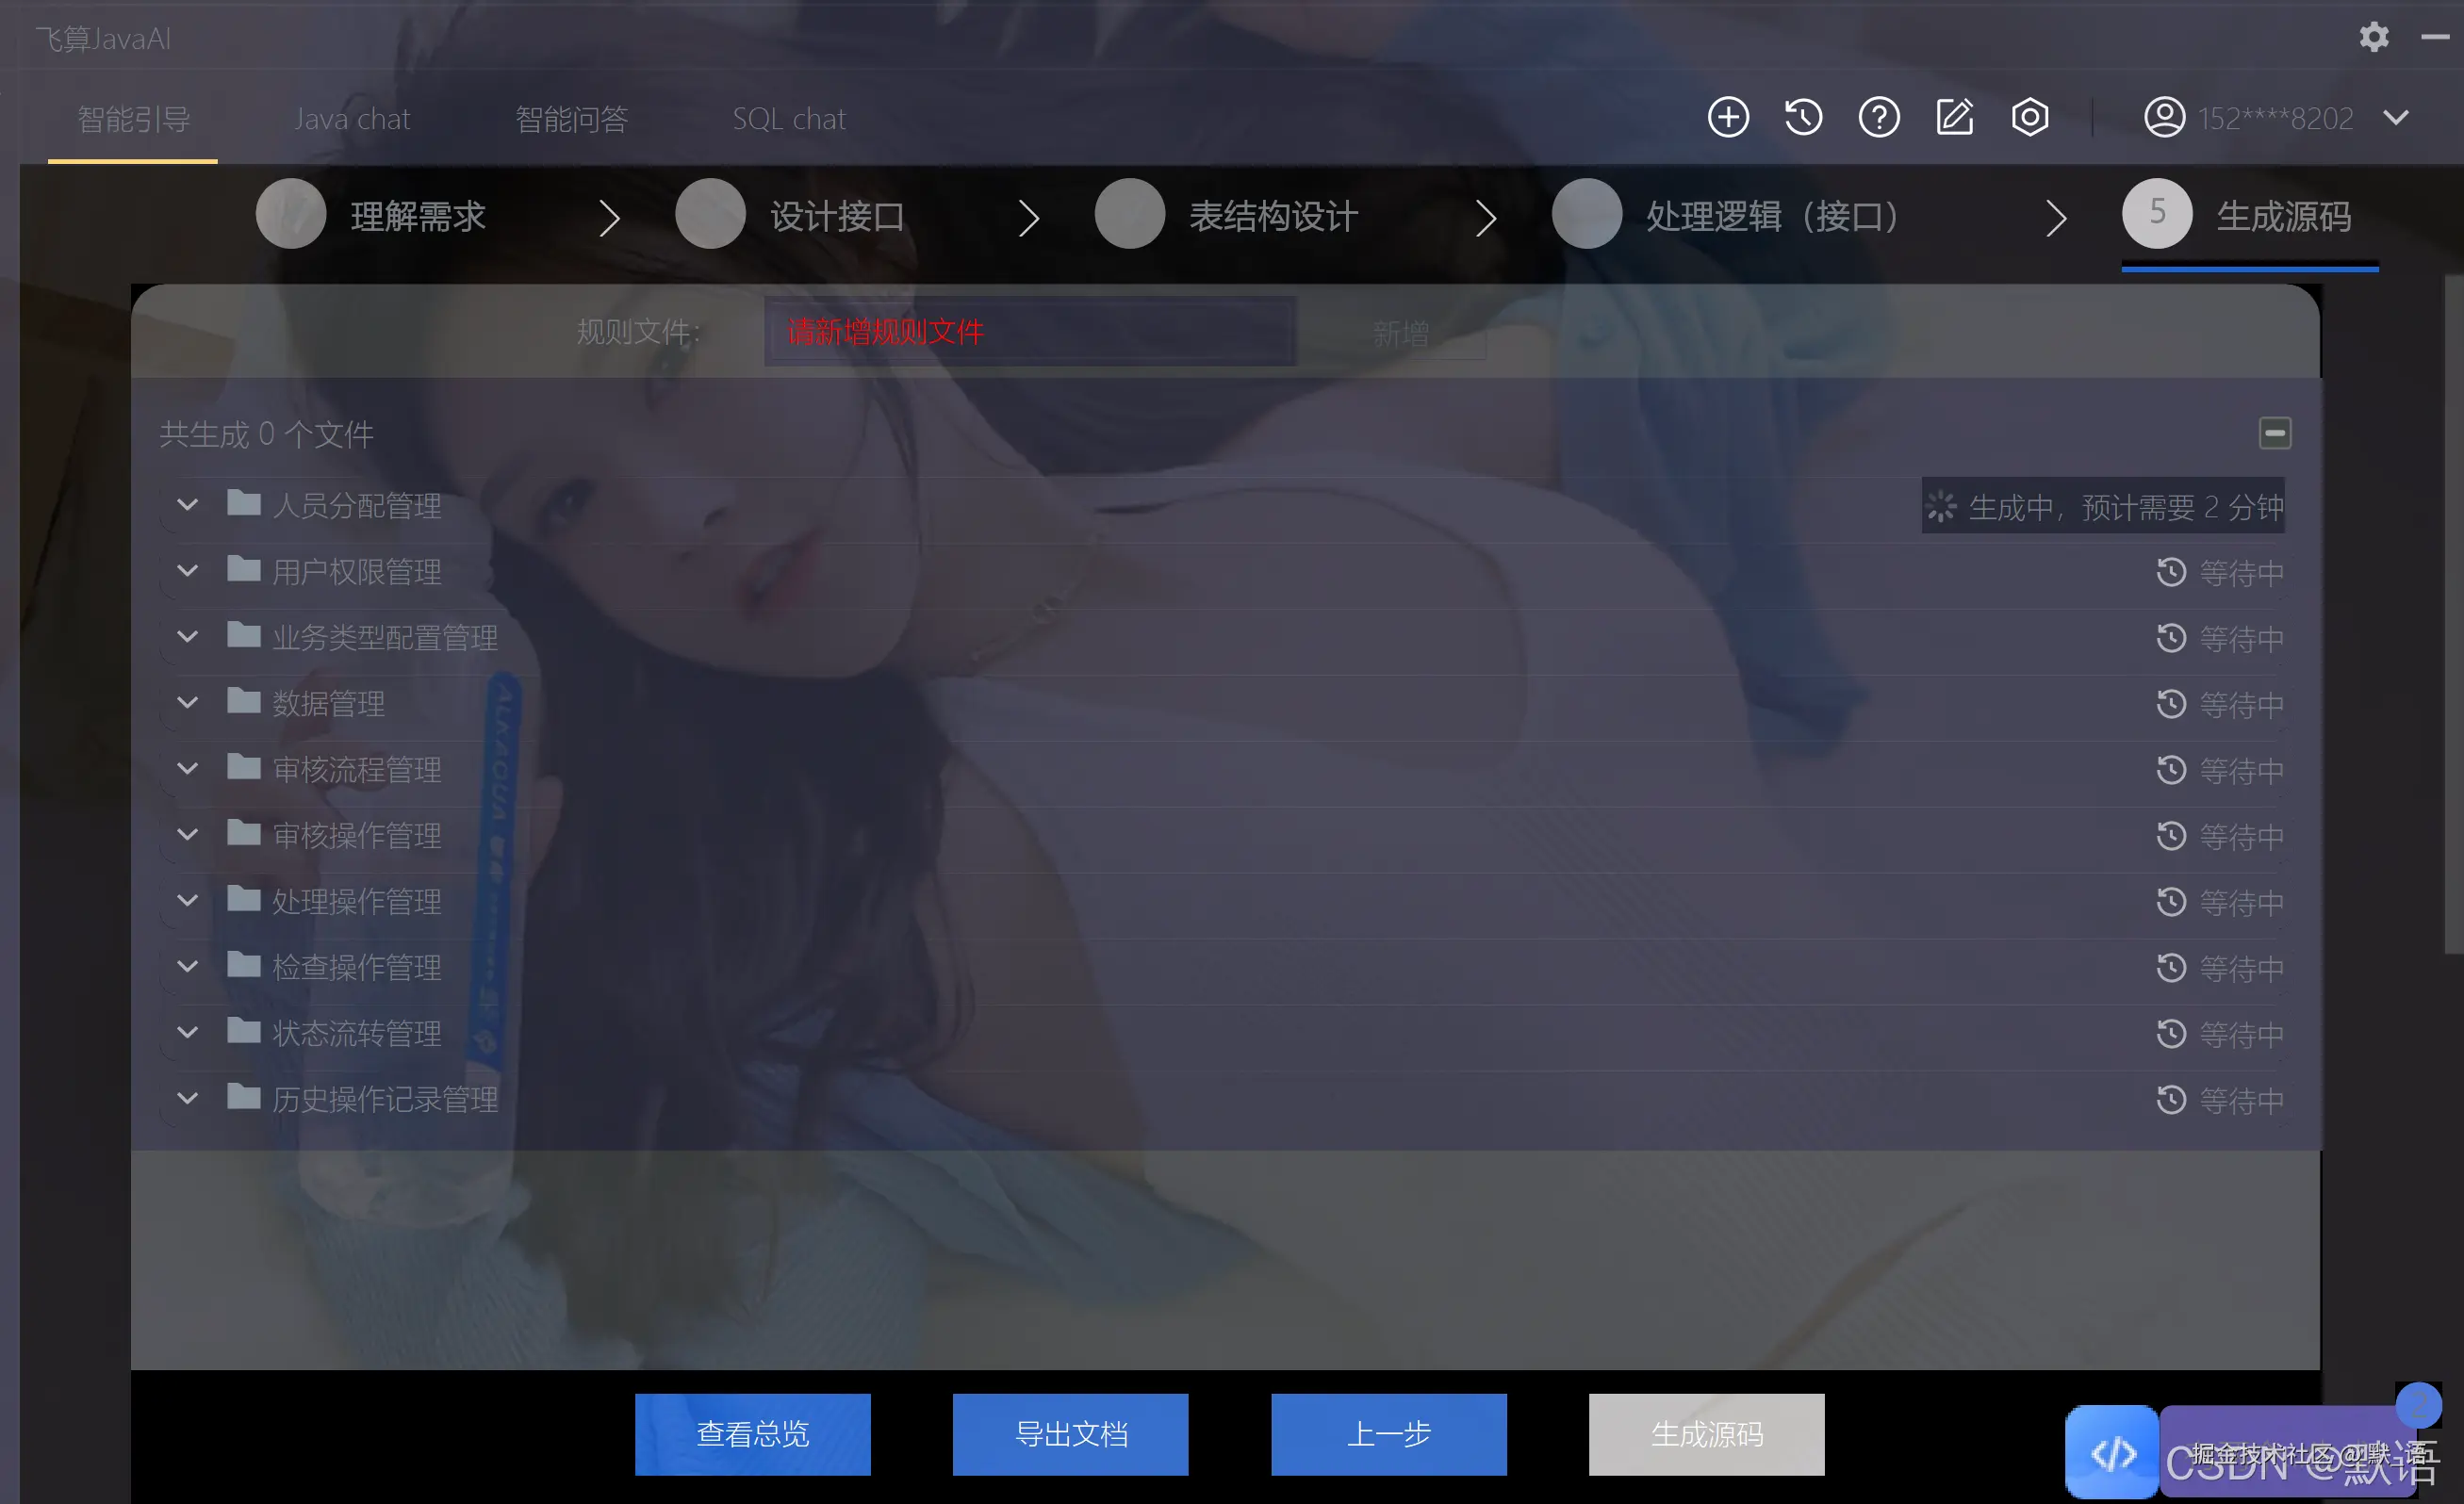
Task: Click the help question mark icon
Action: tap(1878, 118)
